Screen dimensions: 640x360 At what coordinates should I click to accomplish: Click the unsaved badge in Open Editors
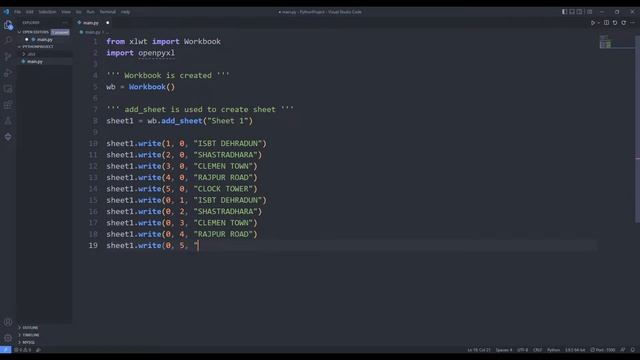point(60,32)
